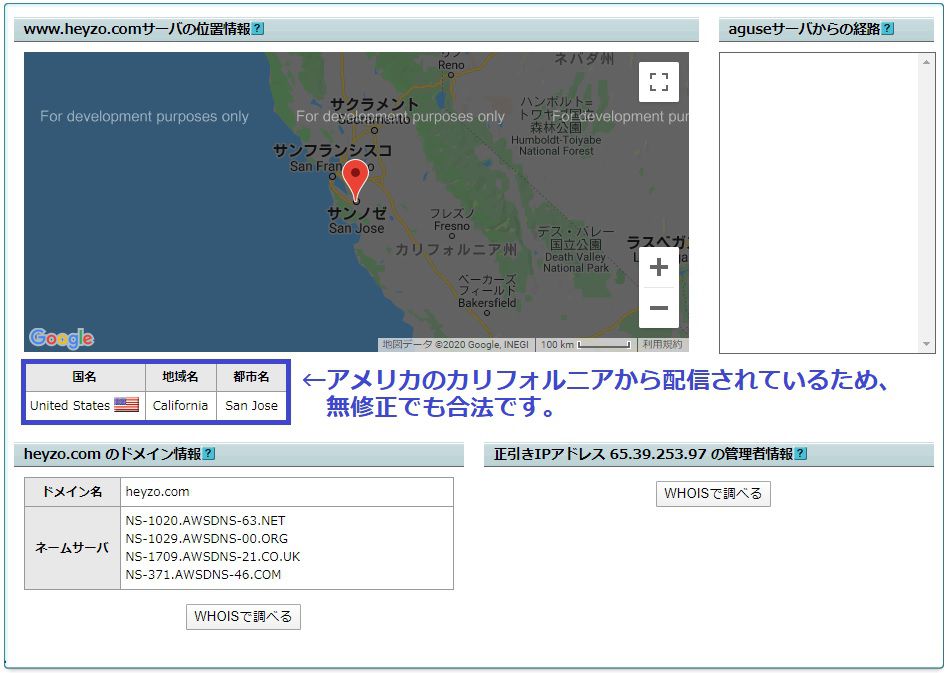
Task: Open the 利用規約 link on the map
Action: click(662, 344)
